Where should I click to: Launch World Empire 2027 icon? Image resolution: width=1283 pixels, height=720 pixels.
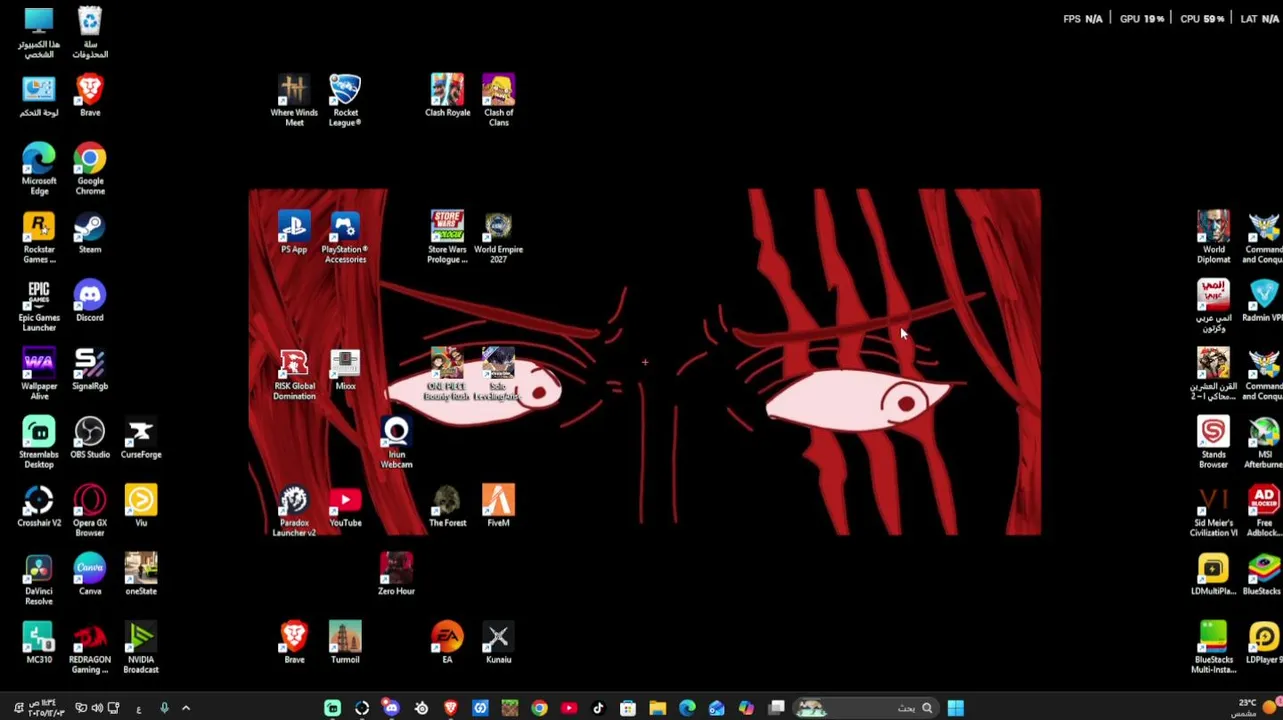pyautogui.click(x=498, y=237)
